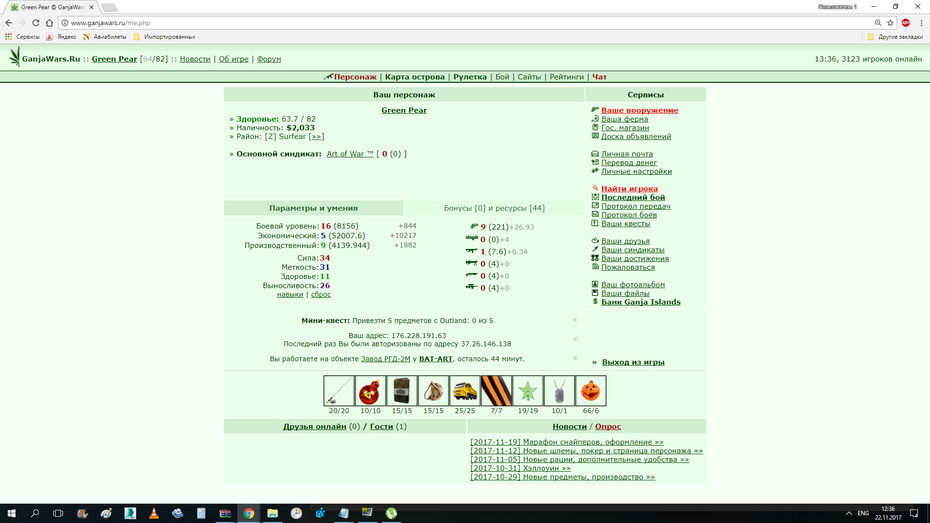Click the fishing rod item with 20/20 durability
This screenshot has height=523, width=930.
pos(339,391)
